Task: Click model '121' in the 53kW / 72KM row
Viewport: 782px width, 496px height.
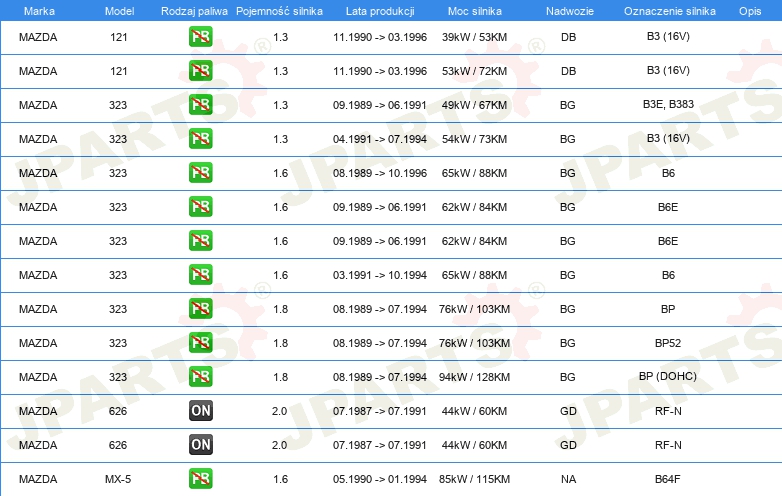Action: pos(119,71)
